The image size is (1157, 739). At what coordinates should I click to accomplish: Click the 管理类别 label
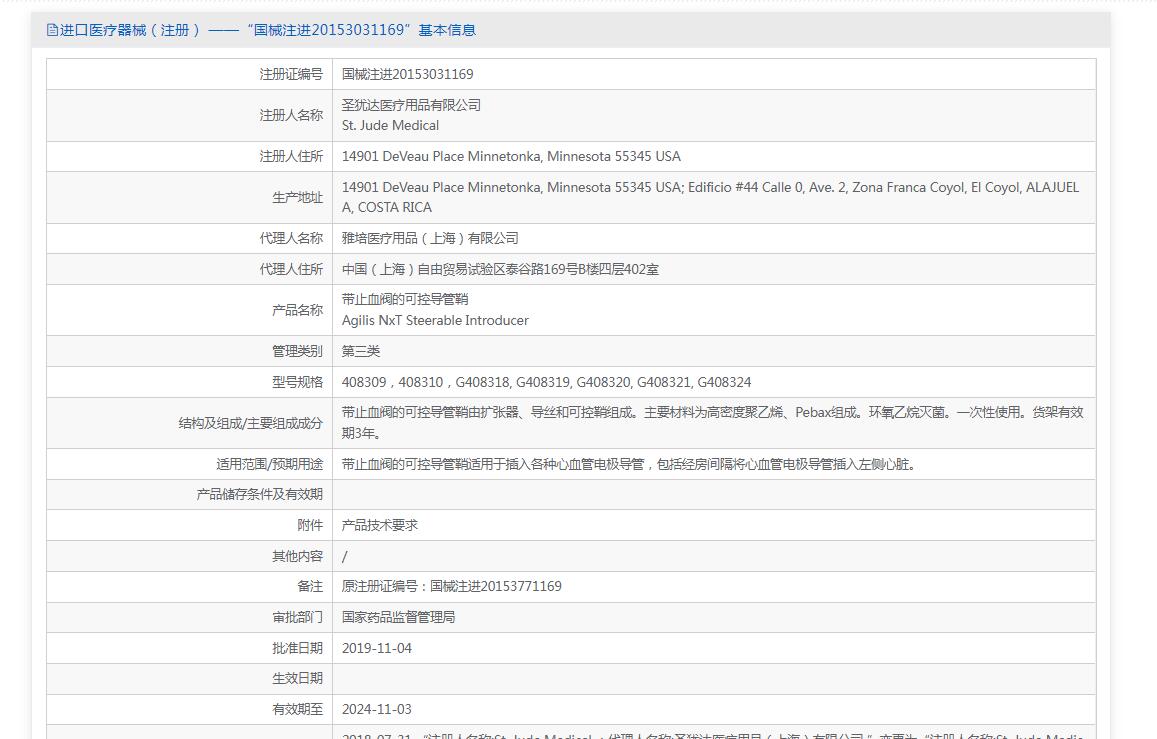tap(297, 351)
